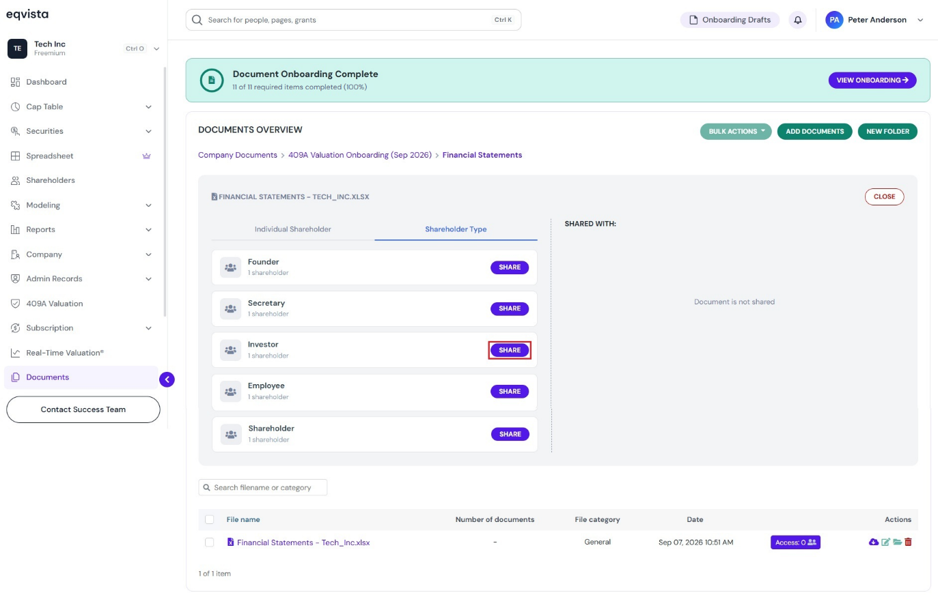Click the green edit pencil icon
938x595 pixels.
tap(885, 542)
